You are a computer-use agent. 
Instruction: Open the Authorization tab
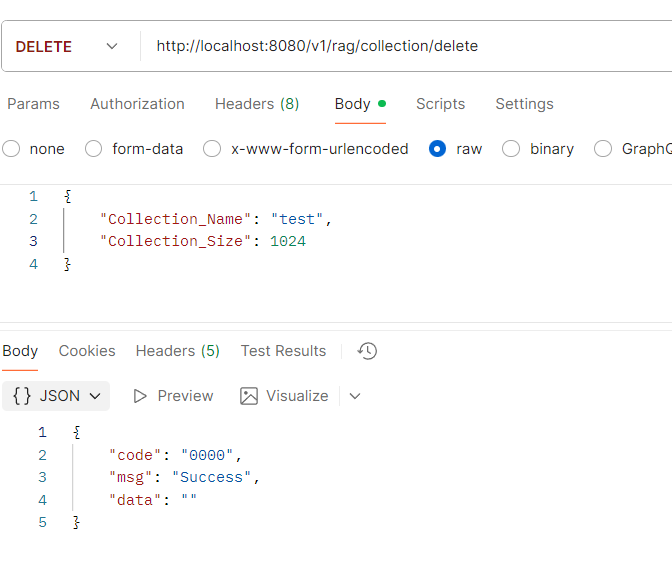pyautogui.click(x=137, y=104)
